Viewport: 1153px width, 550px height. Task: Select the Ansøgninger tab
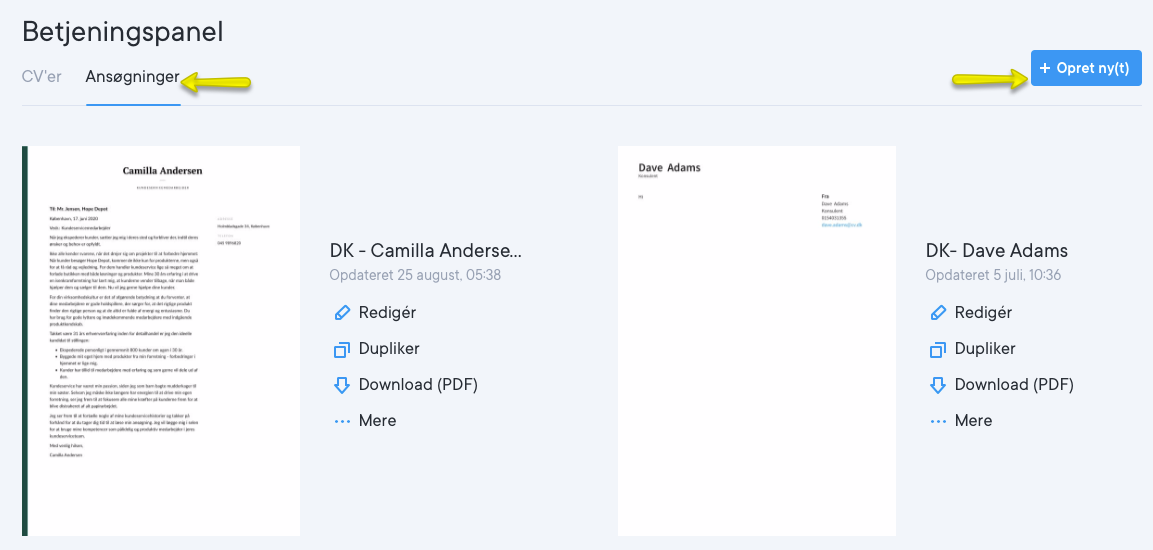click(132, 77)
